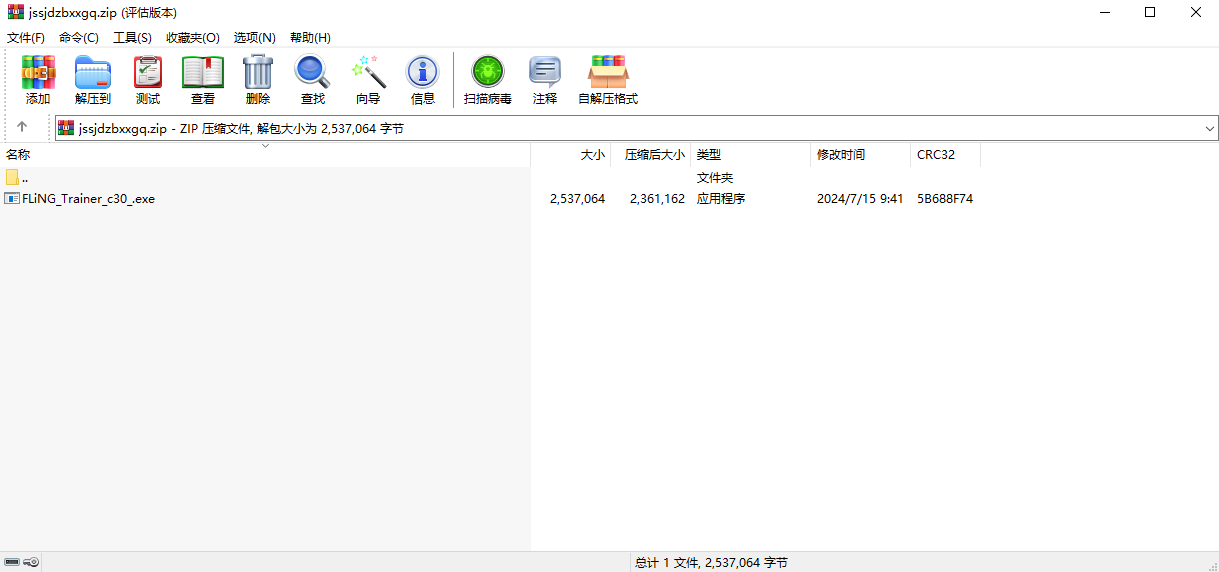This screenshot has height=572, width=1219.
Task: Select the FLiNG_Trainer_c30_.exe file name
Action: click(89, 199)
